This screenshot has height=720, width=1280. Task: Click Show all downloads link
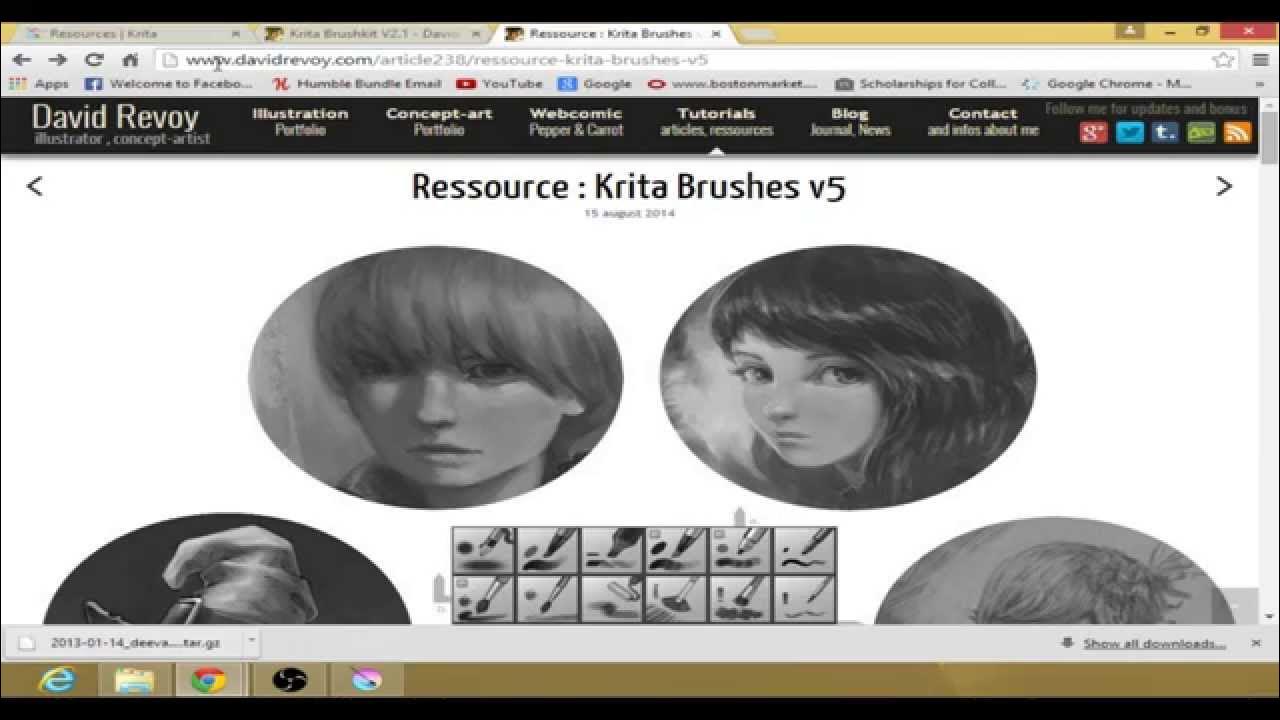(1154, 643)
